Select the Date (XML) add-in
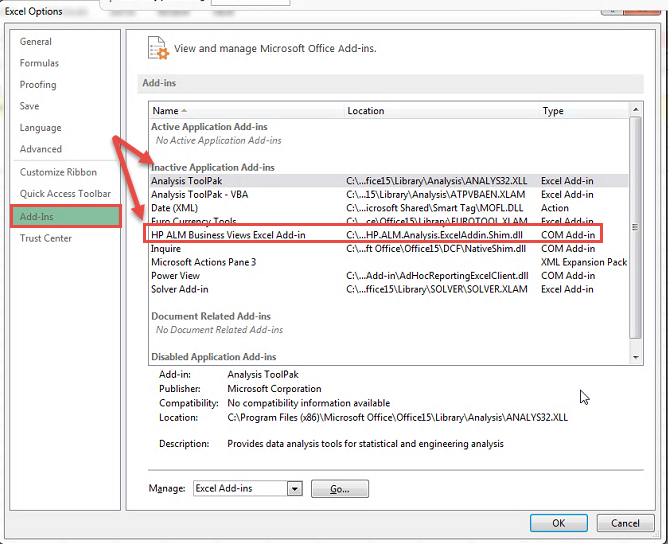Image resolution: width=668 pixels, height=544 pixels. coord(389,208)
